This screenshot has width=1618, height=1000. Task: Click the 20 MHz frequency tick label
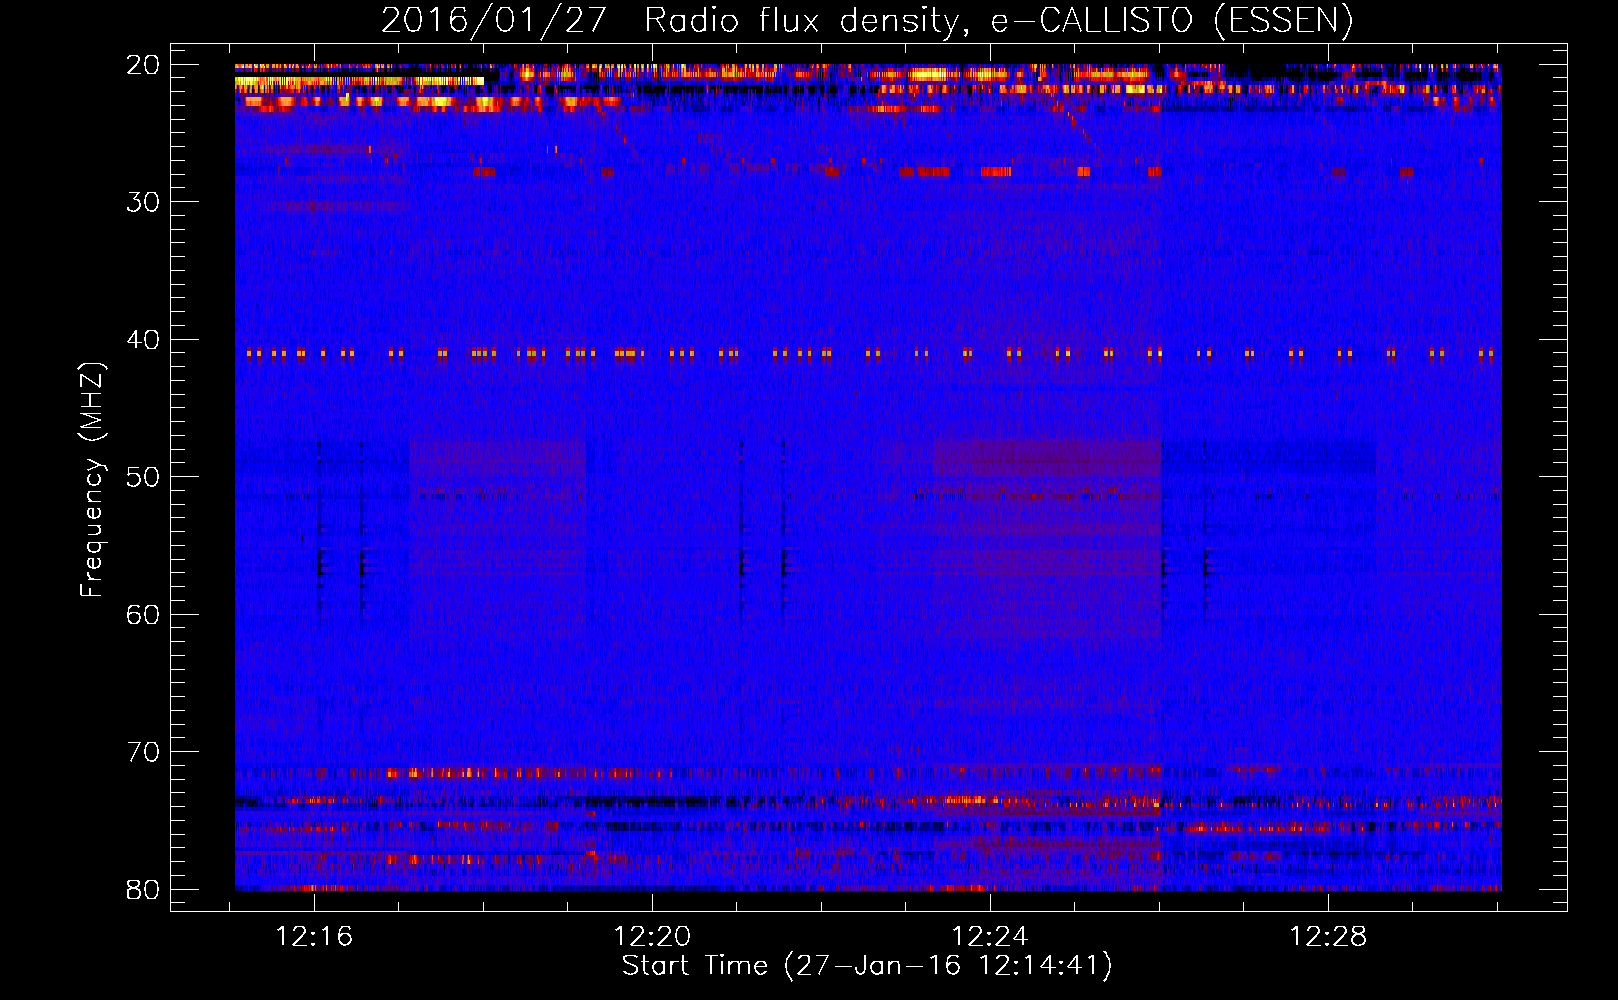(x=143, y=65)
